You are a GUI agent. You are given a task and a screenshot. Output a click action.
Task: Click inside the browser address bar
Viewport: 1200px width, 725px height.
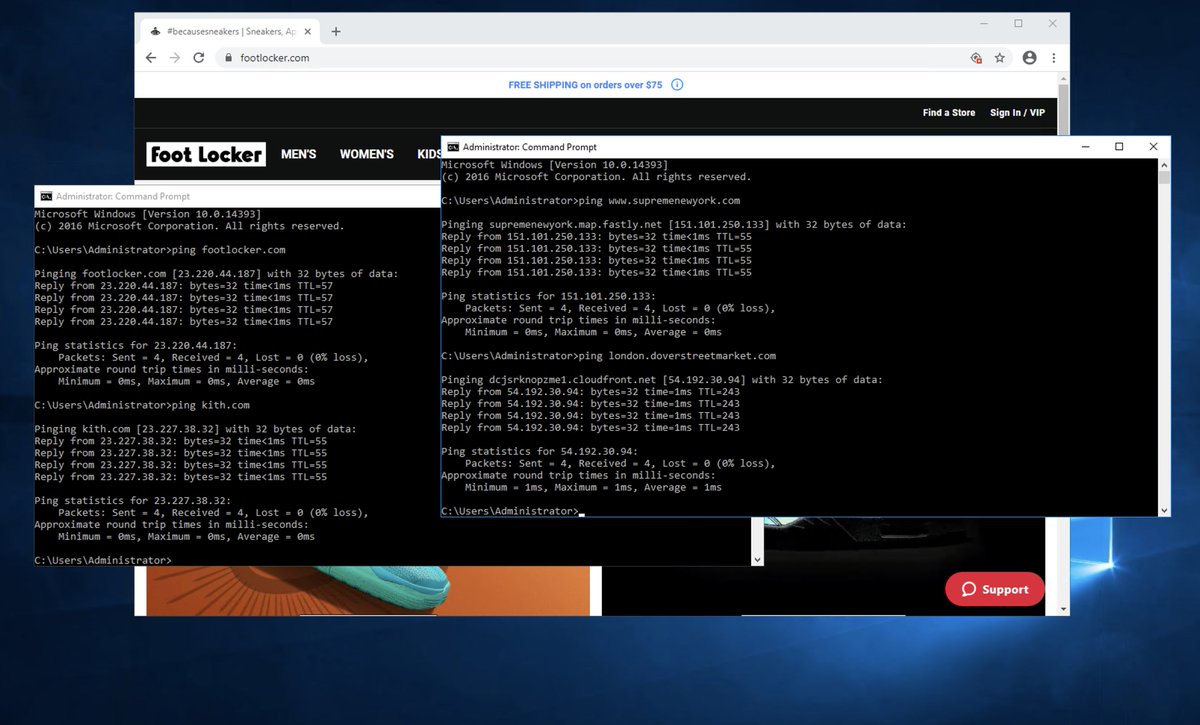(x=400, y=58)
